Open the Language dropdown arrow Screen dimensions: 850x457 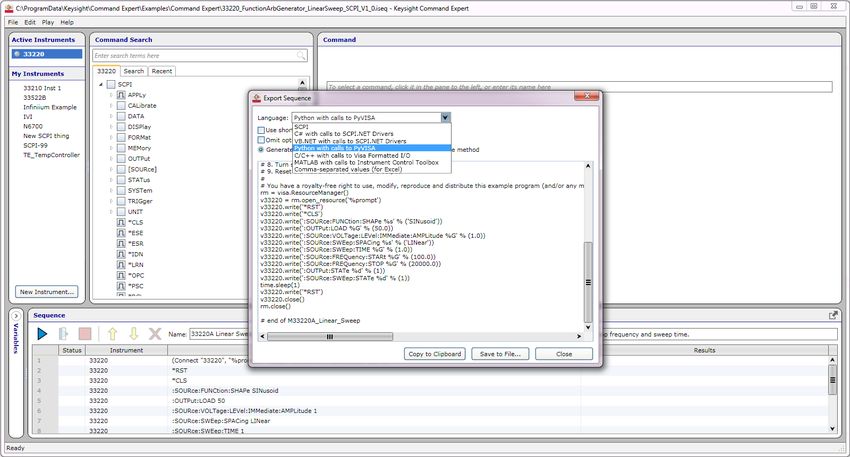(445, 118)
